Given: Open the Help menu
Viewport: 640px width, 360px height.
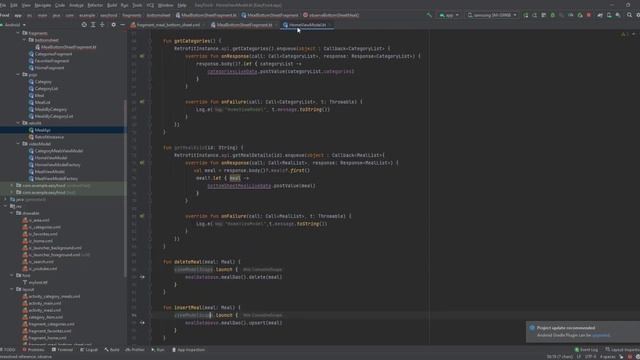Looking at the screenshot, I should click(182, 5).
